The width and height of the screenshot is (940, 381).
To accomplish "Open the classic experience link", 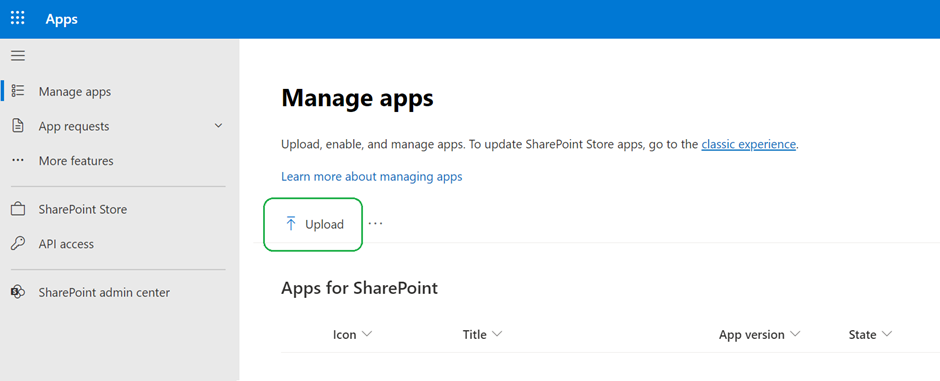I will point(748,144).
